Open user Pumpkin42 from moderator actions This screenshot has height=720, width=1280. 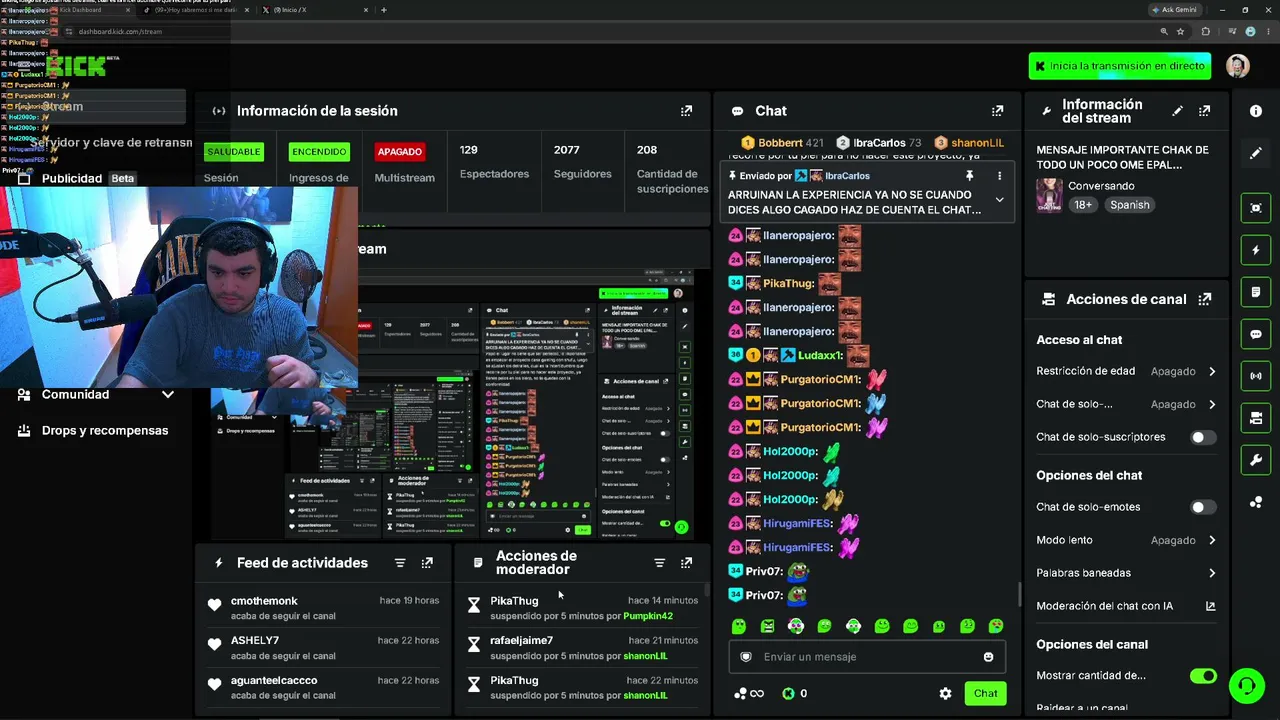(648, 616)
